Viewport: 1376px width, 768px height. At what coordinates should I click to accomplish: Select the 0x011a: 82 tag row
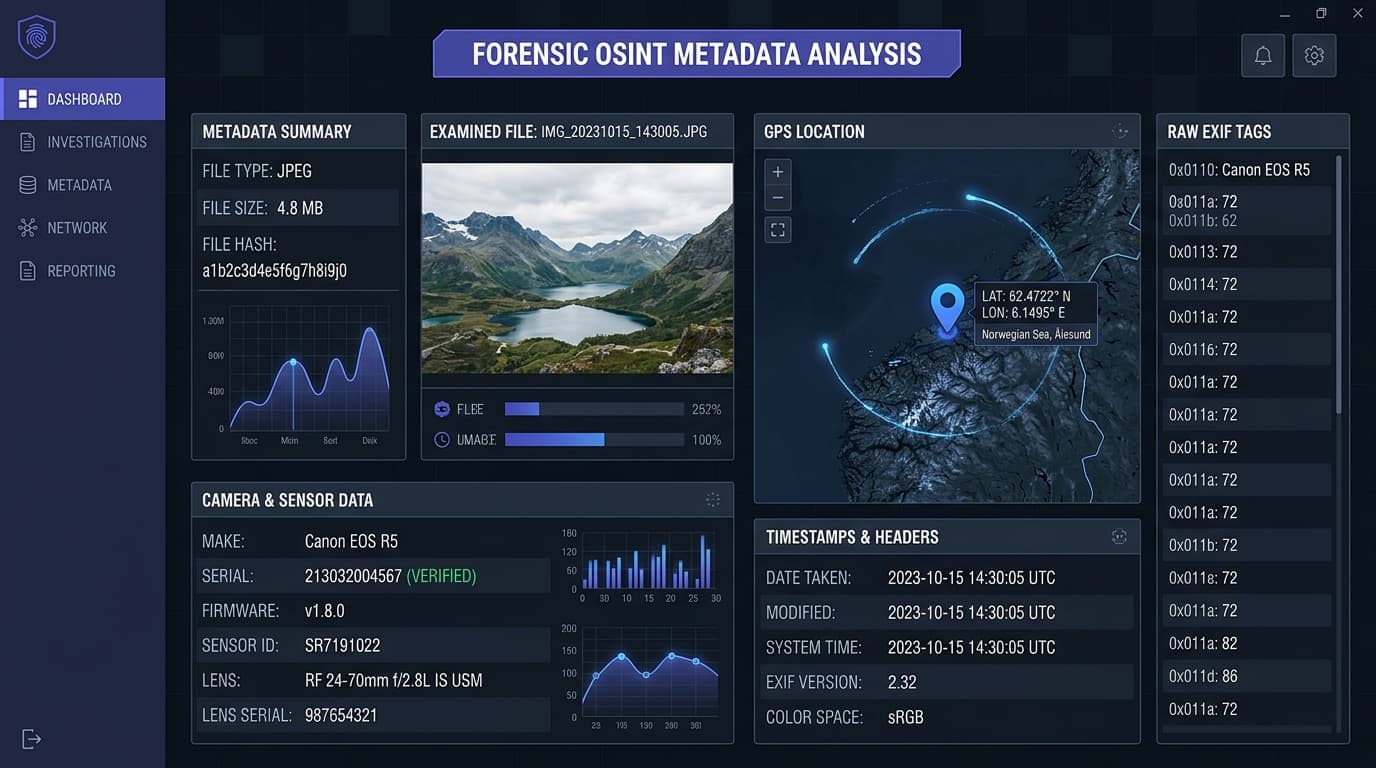pyautogui.click(x=1246, y=643)
